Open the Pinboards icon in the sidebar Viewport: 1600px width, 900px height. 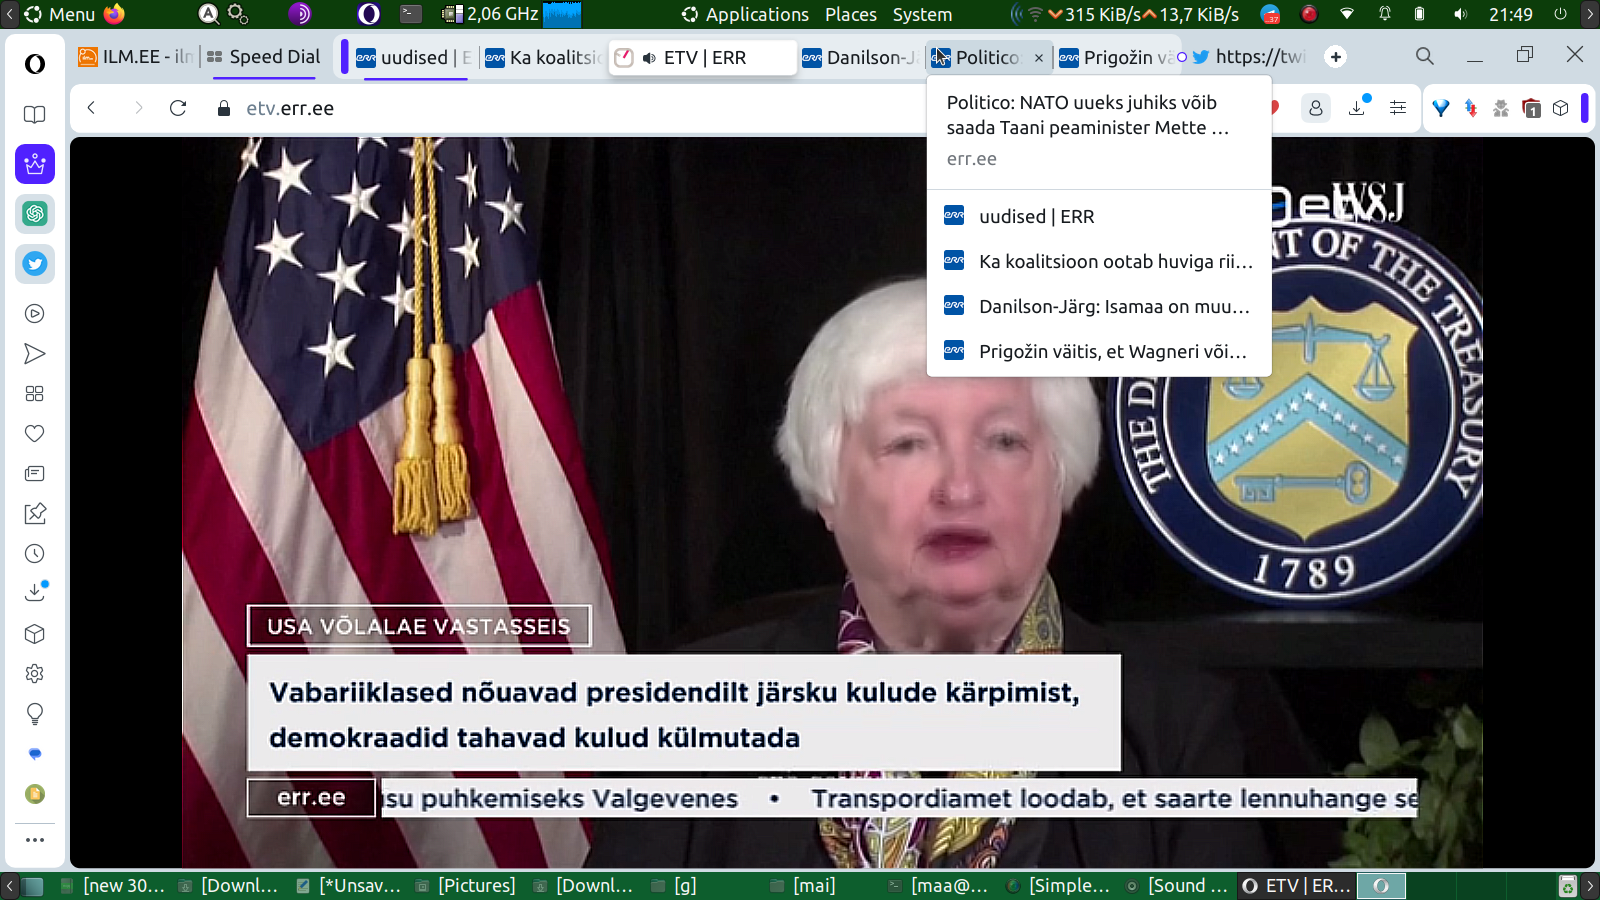tap(35, 514)
